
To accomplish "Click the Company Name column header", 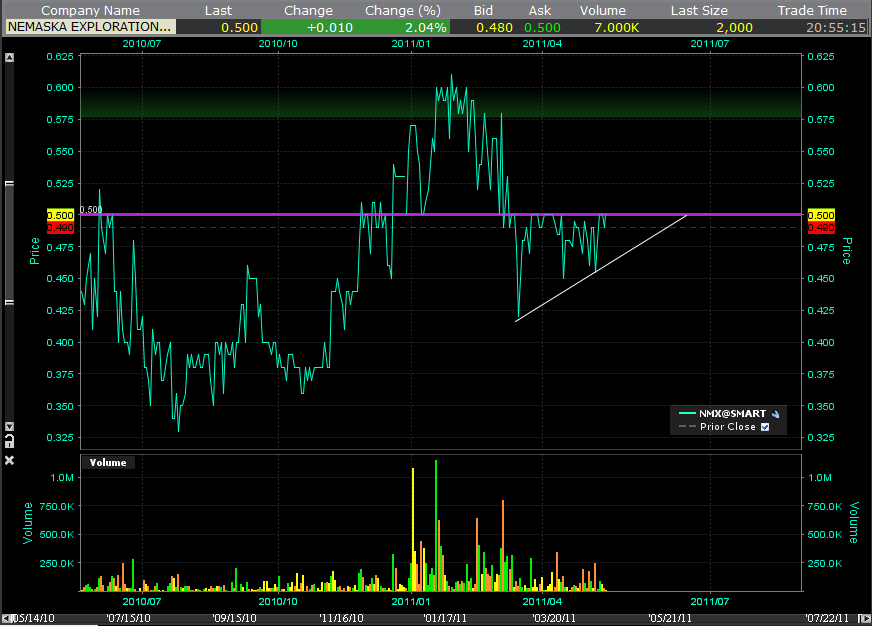I will click(x=90, y=10).
